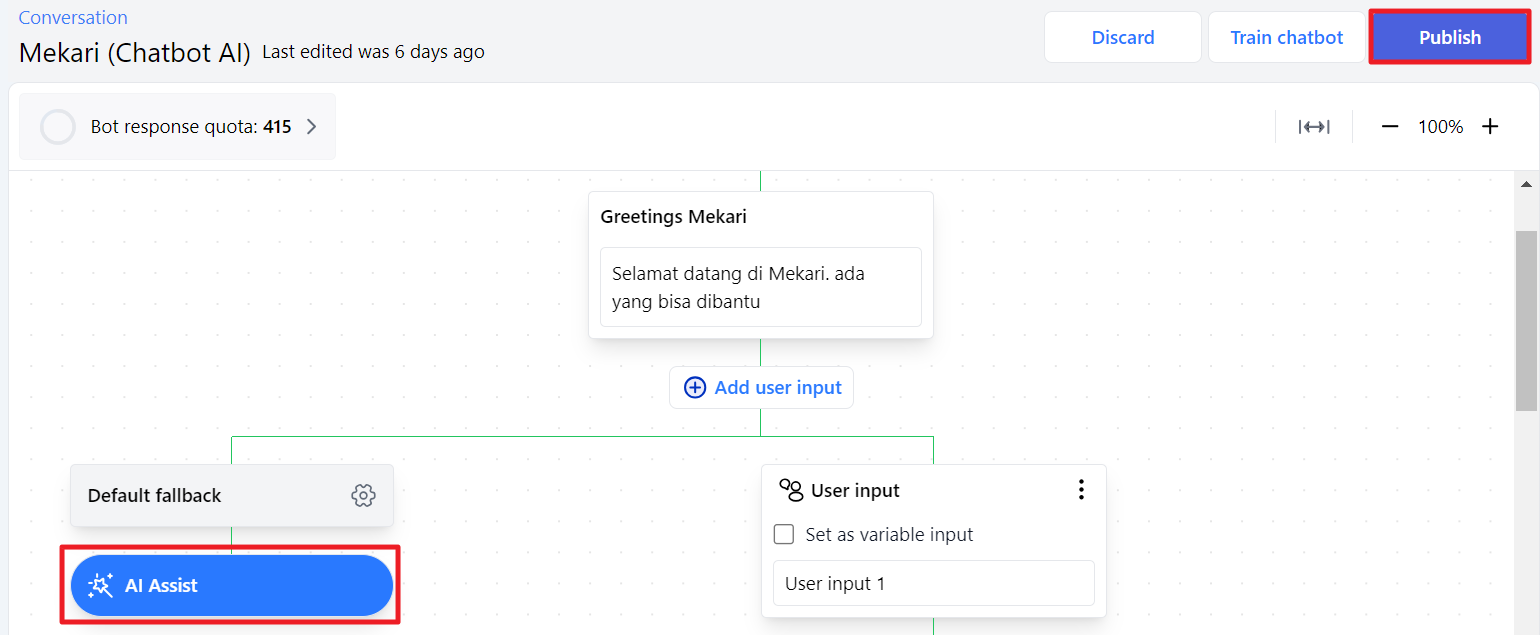Click the Mekari (Chatbot AI) title

coord(135,52)
